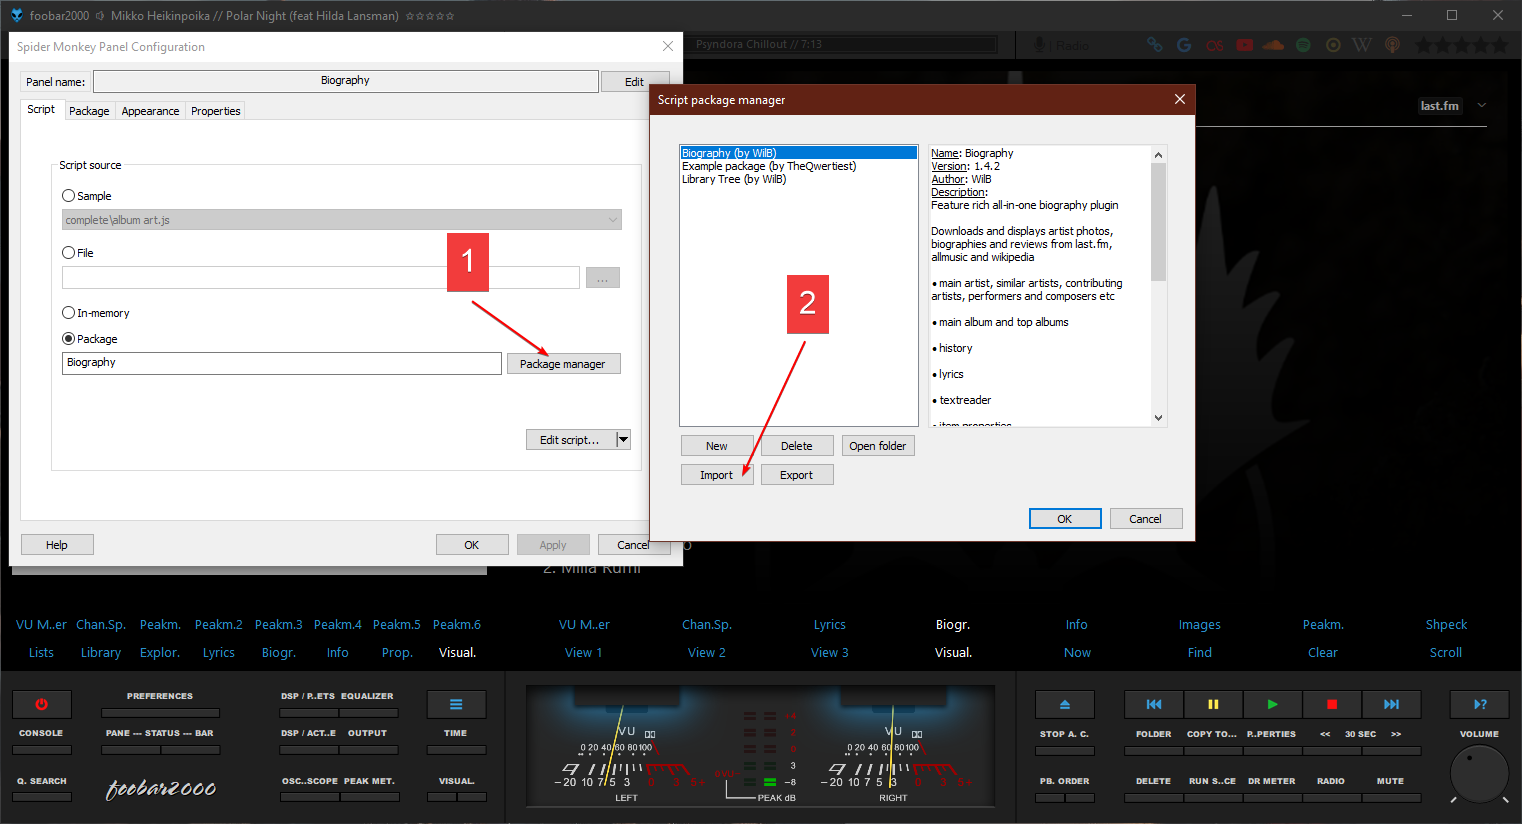
Task: Open the blue hamburger menu button
Action: [456, 704]
